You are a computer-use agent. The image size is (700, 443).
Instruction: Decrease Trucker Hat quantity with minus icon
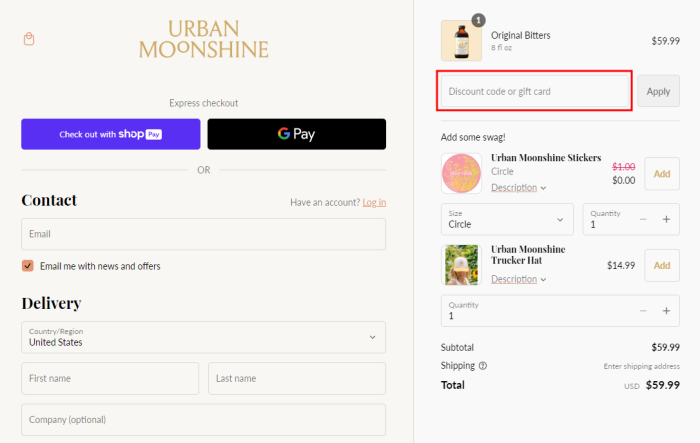pos(643,311)
